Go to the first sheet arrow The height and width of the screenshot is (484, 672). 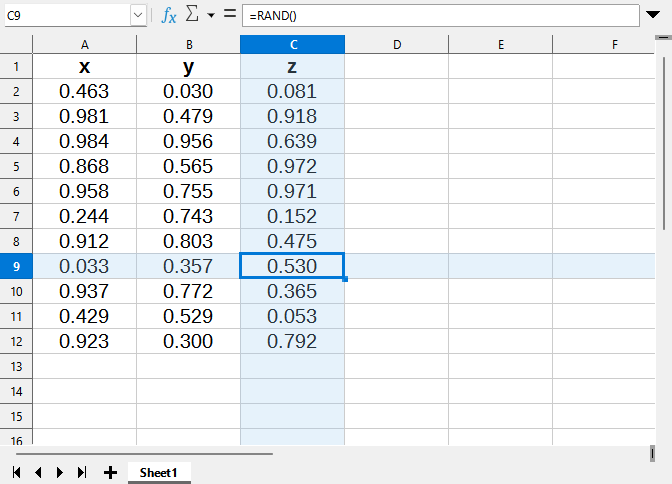tap(17, 472)
